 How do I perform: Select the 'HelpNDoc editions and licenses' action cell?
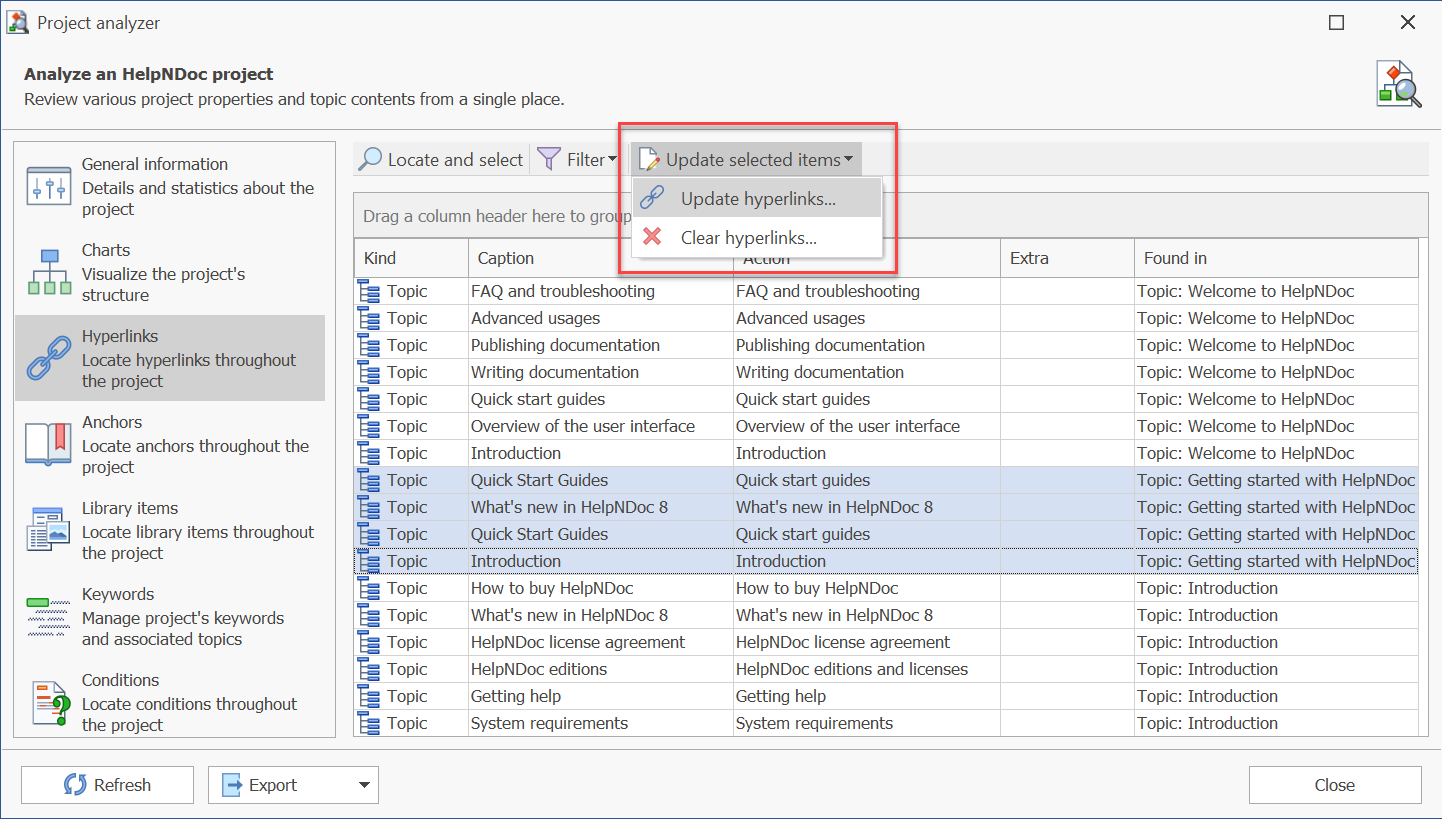tap(867, 669)
